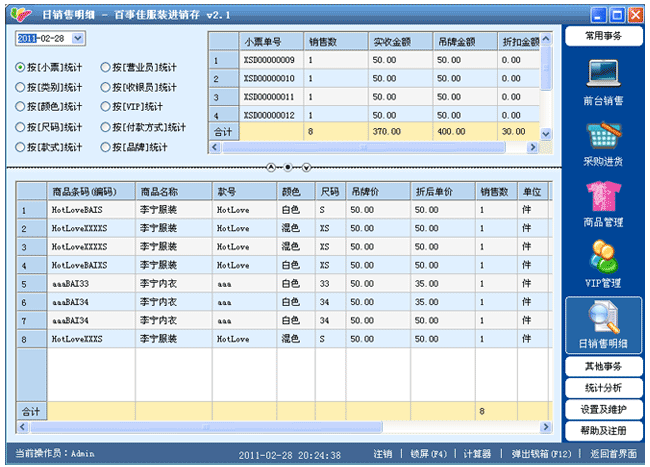Image resolution: width=650 pixels, height=467 pixels.
Task: Open the 采购进货 basket icon
Action: coord(603,136)
